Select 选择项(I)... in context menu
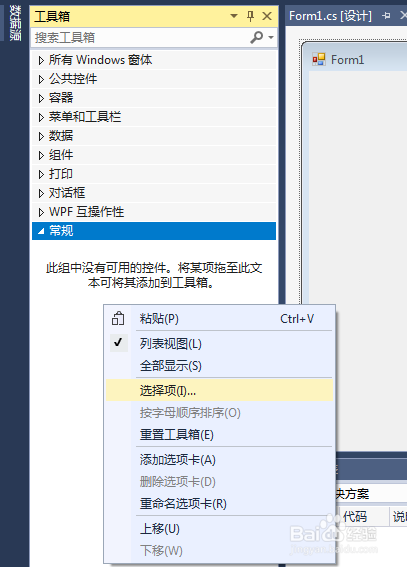This screenshot has height=567, width=407. (x=219, y=390)
